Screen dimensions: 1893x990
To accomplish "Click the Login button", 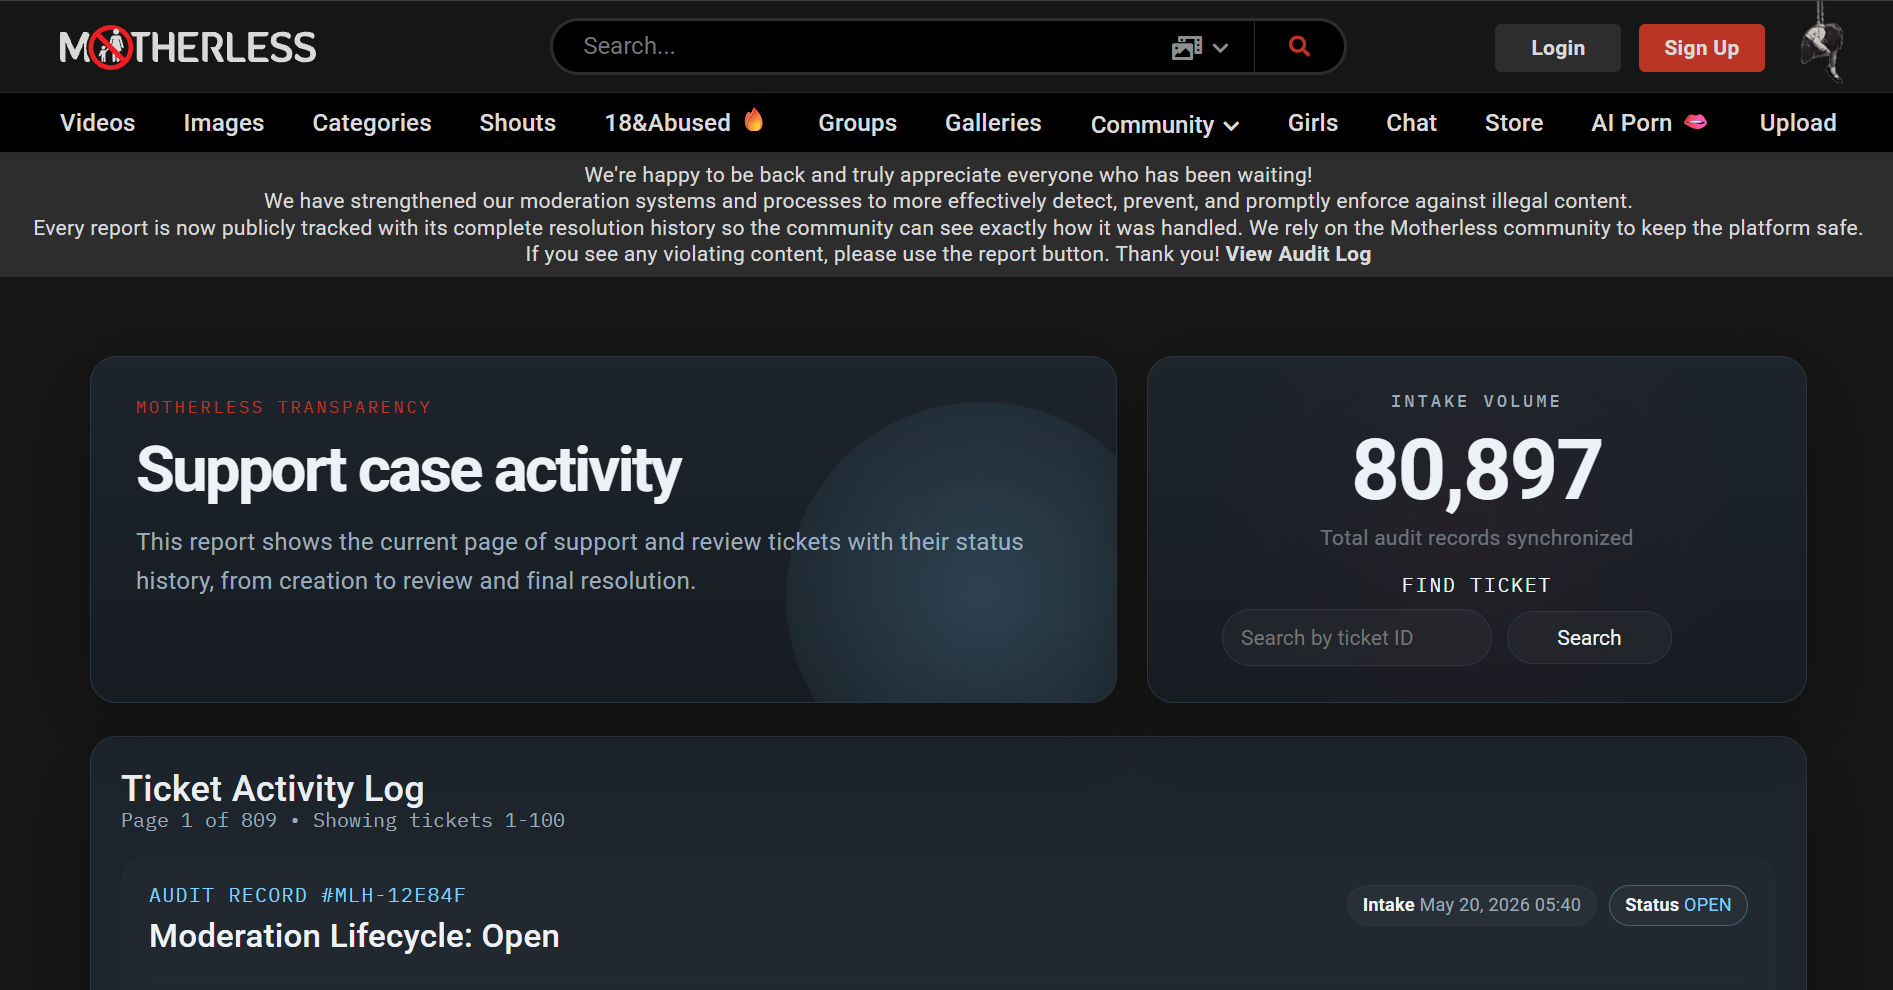I will tap(1557, 48).
